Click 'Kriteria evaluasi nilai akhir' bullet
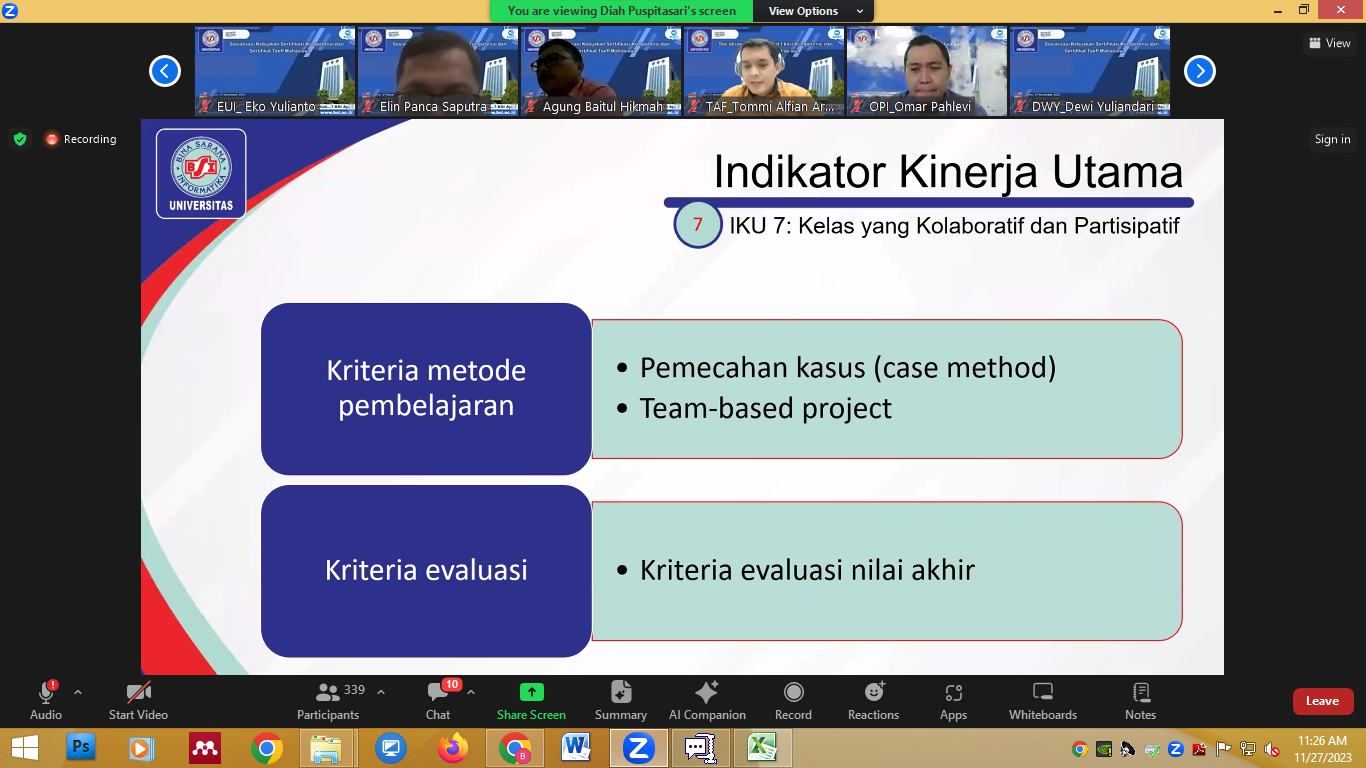Image resolution: width=1366 pixels, height=768 pixels. pyautogui.click(x=796, y=570)
